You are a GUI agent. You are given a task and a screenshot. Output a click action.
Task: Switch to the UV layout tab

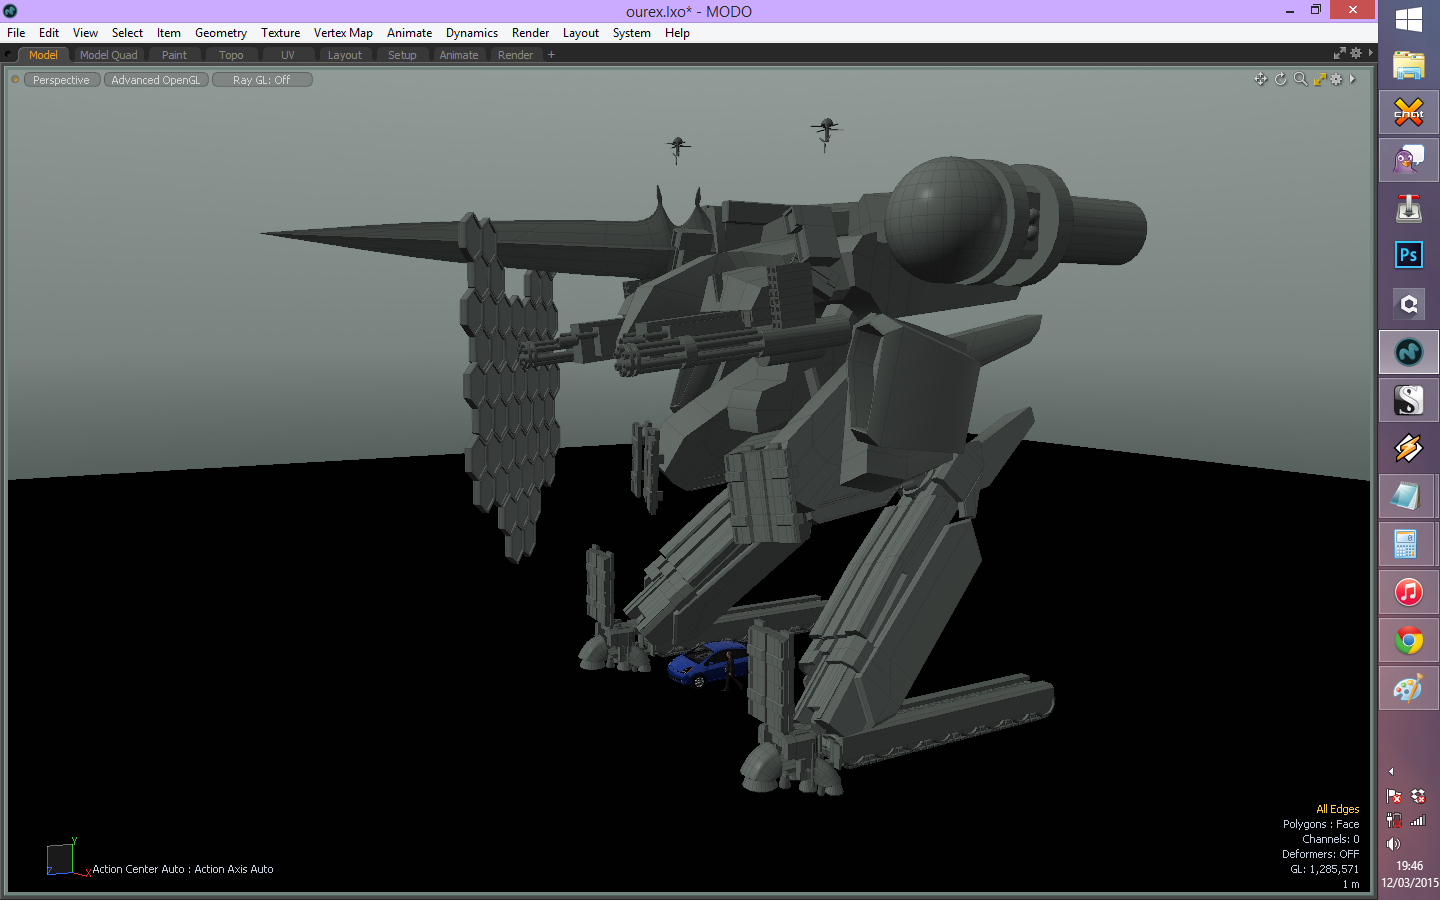[x=287, y=55]
